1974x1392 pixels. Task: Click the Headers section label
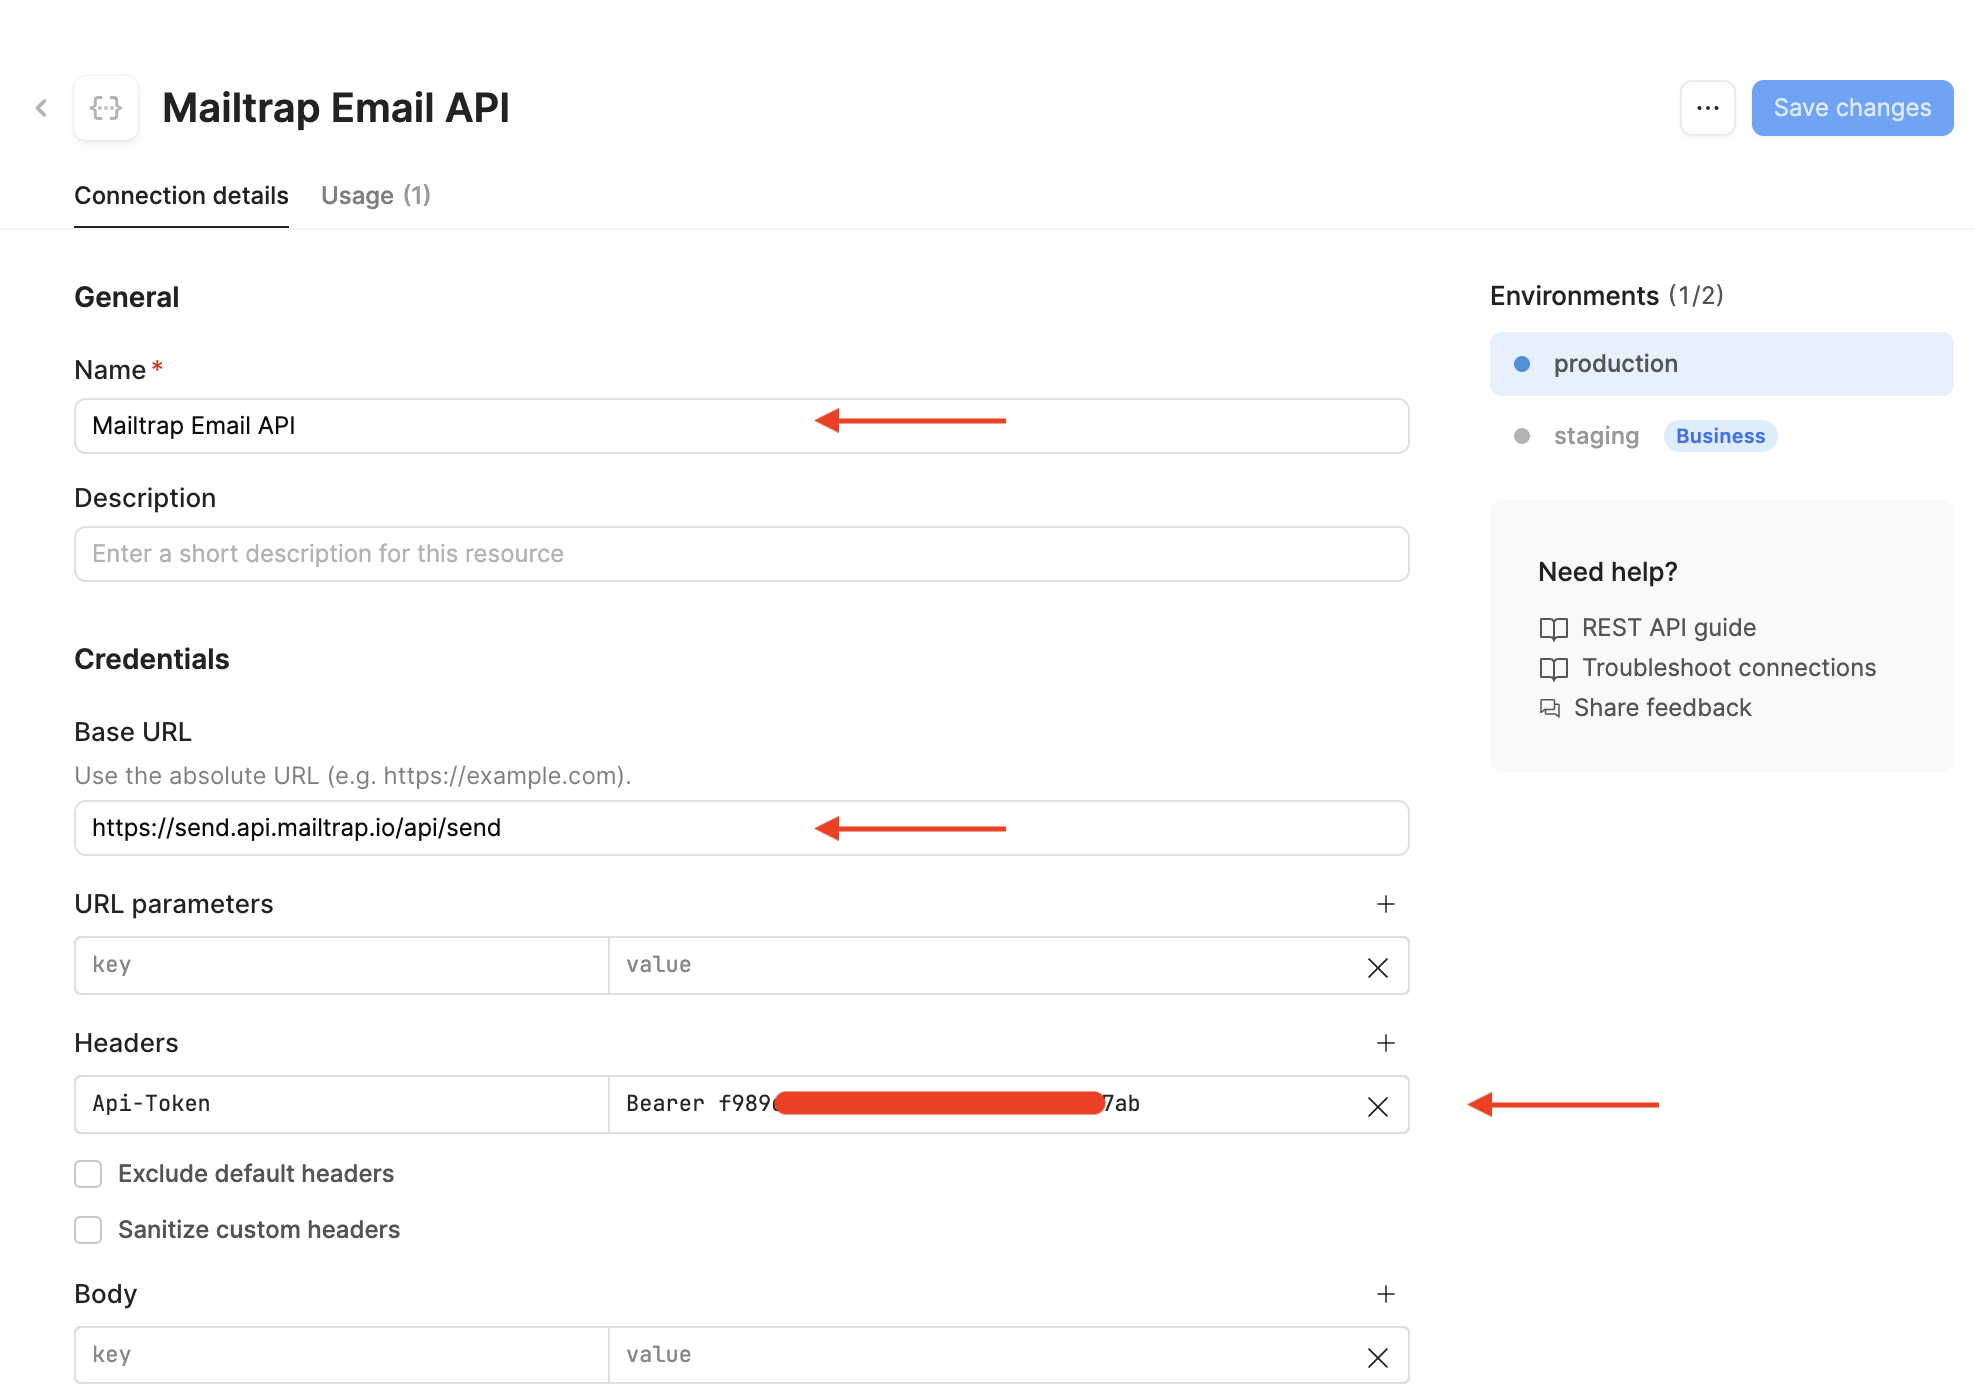pyautogui.click(x=126, y=1043)
